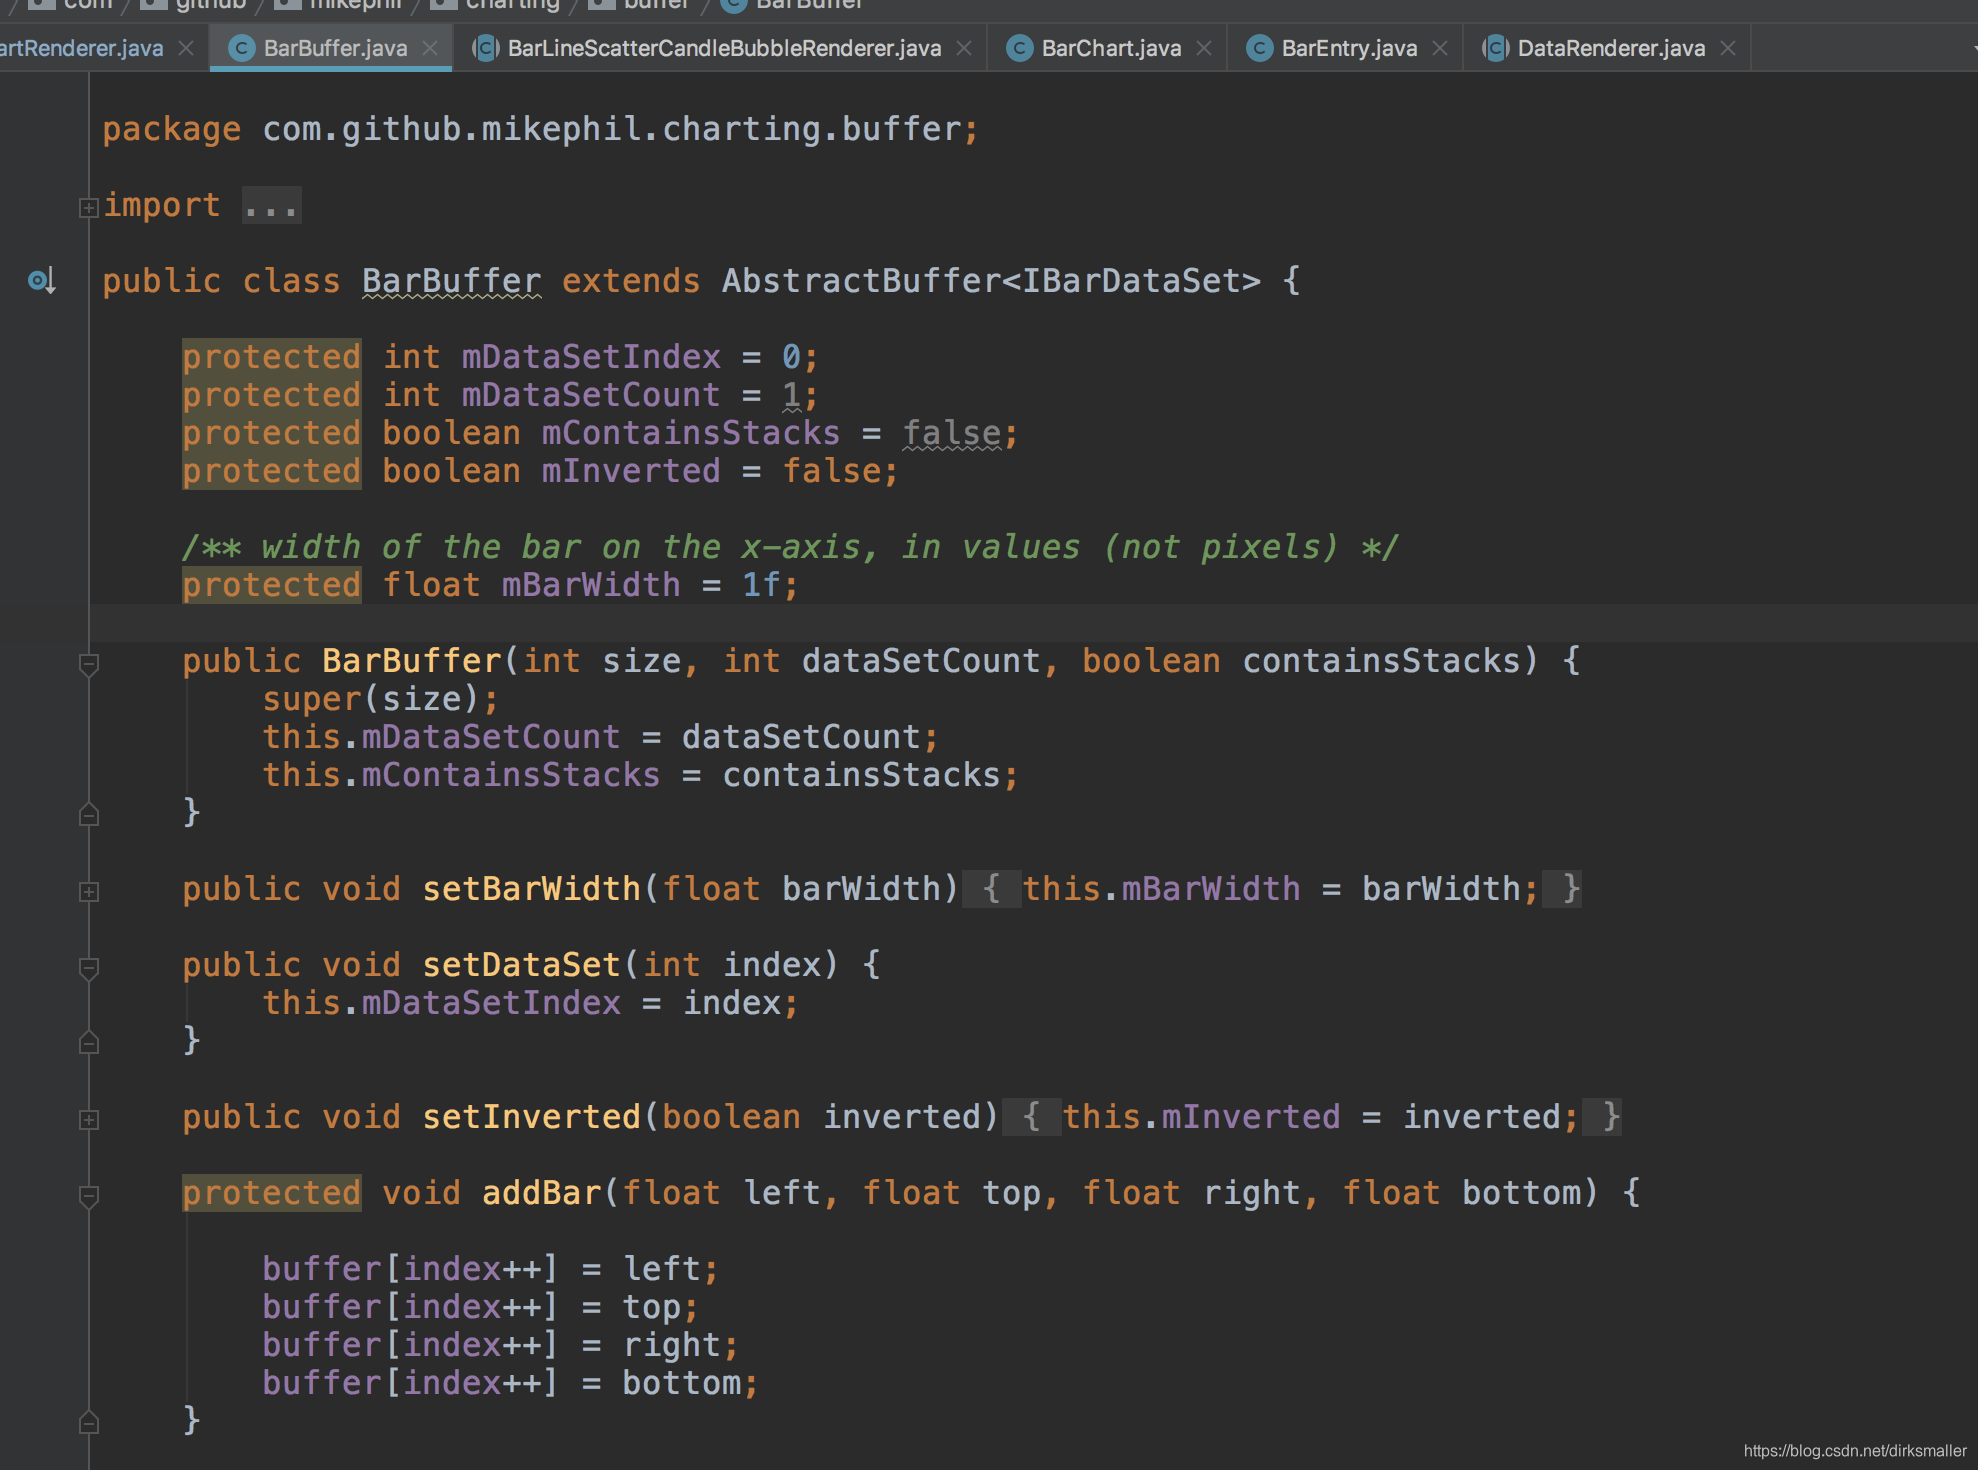
Task: Close the partially visible artRenderer.java tab
Action: pyautogui.click(x=186, y=48)
